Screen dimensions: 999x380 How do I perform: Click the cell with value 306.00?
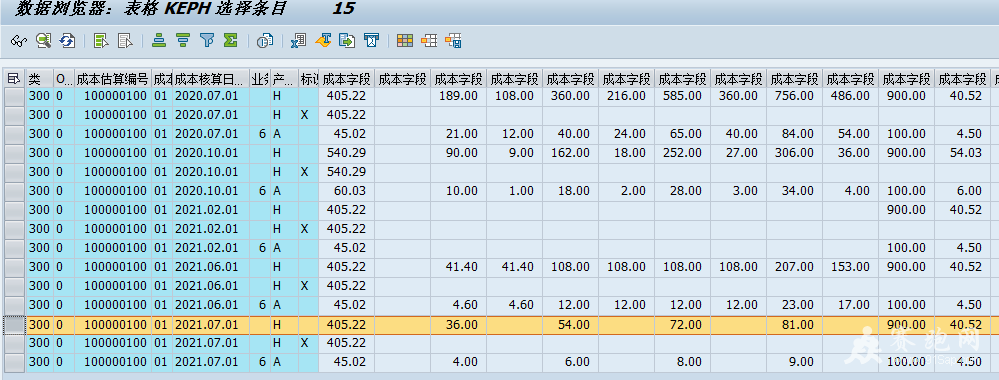(x=794, y=153)
